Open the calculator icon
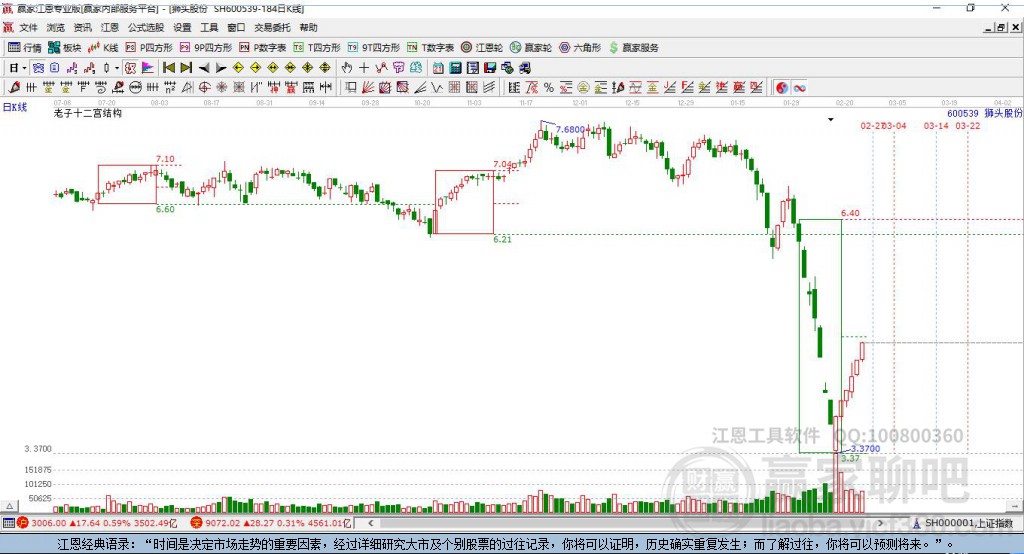Viewport: 1024px width, 554px height. coord(455,68)
